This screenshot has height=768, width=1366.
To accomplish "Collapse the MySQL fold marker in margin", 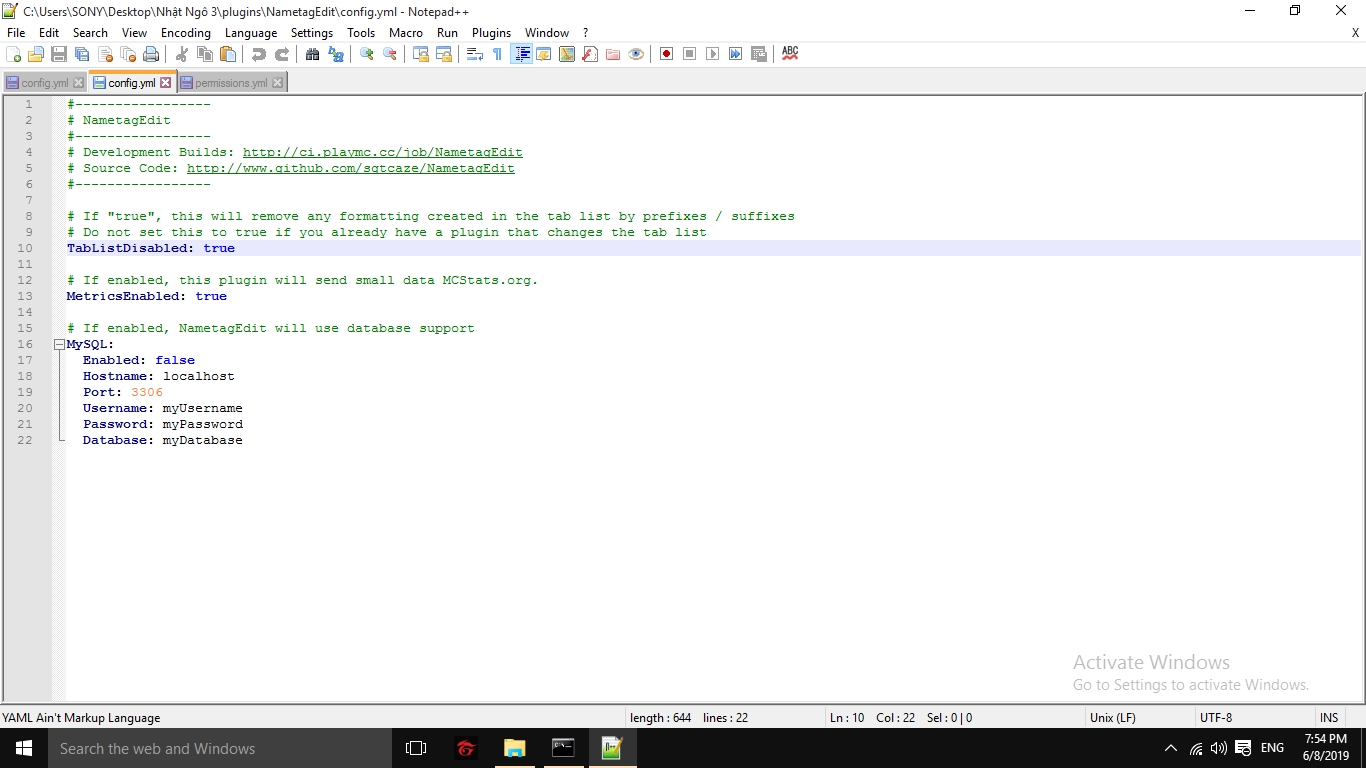I will pyautogui.click(x=59, y=345).
